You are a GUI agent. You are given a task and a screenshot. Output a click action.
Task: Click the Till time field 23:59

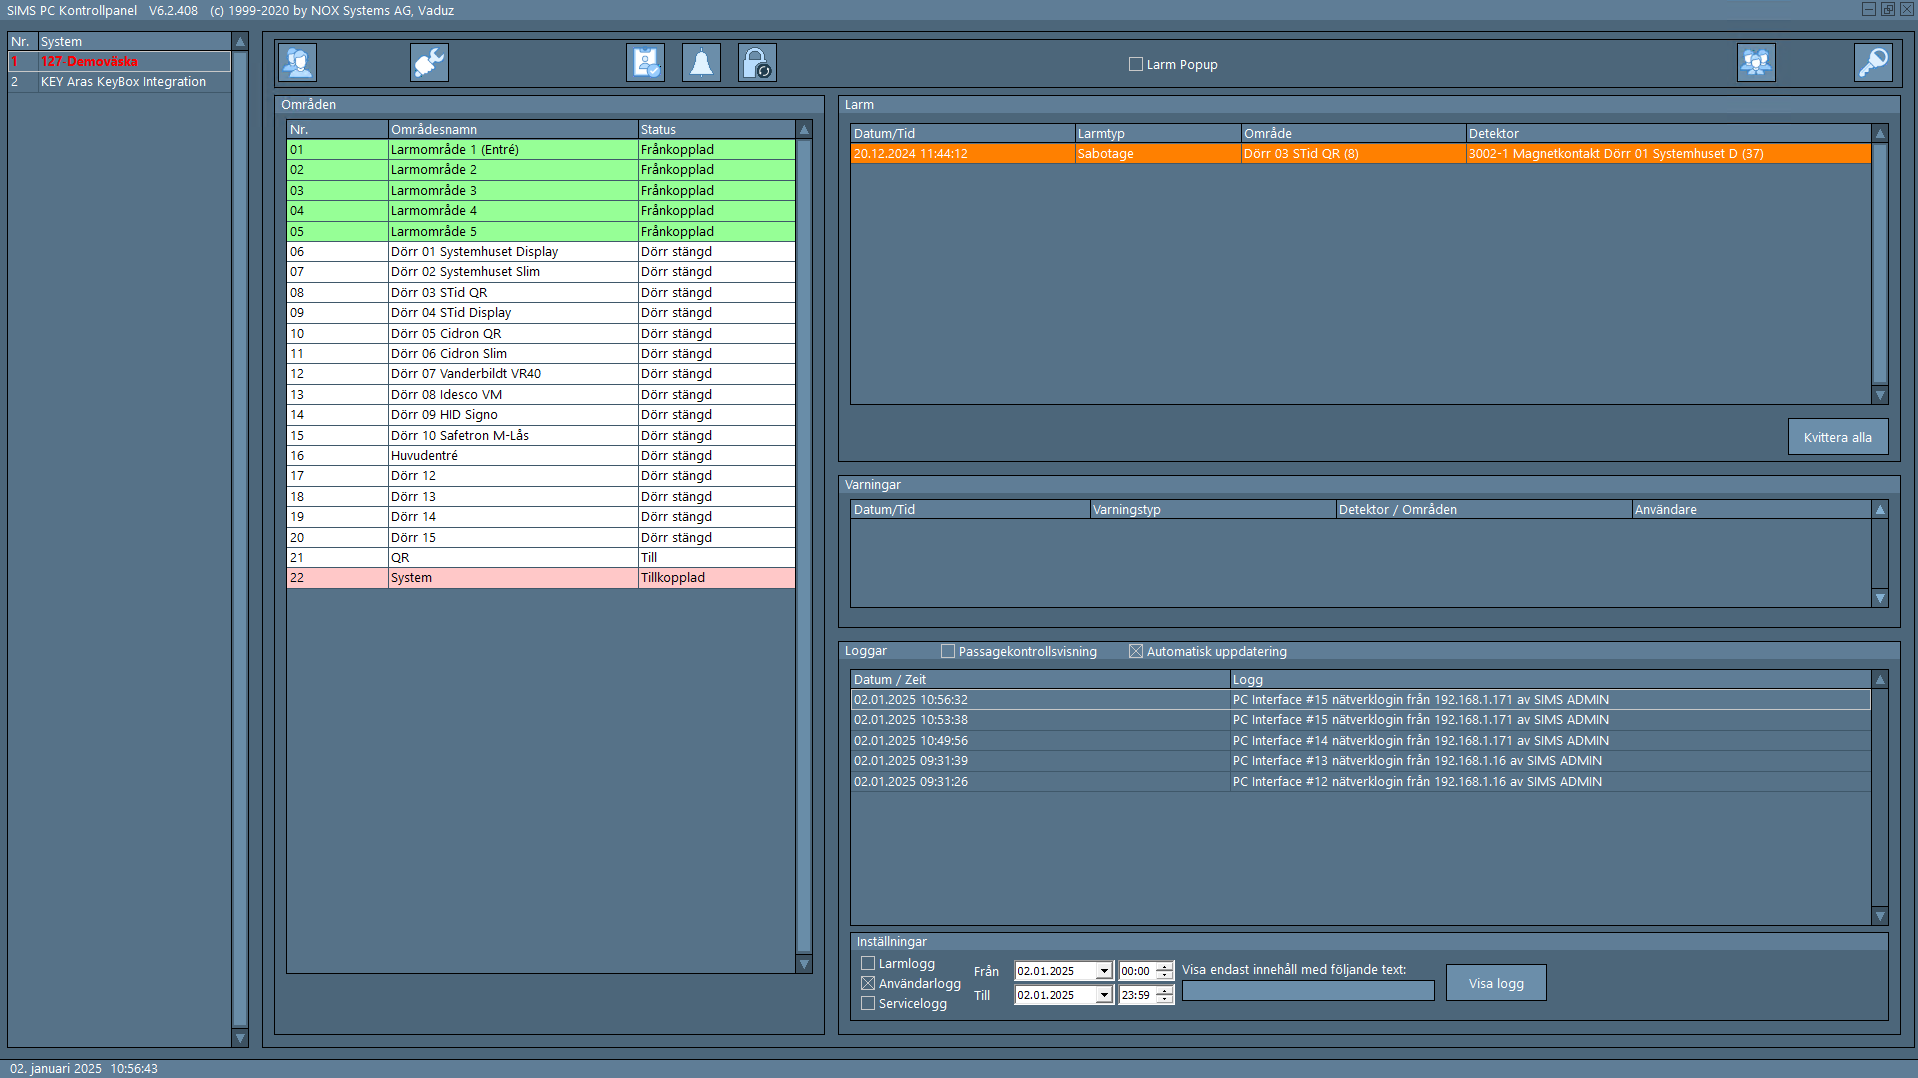click(x=1137, y=995)
